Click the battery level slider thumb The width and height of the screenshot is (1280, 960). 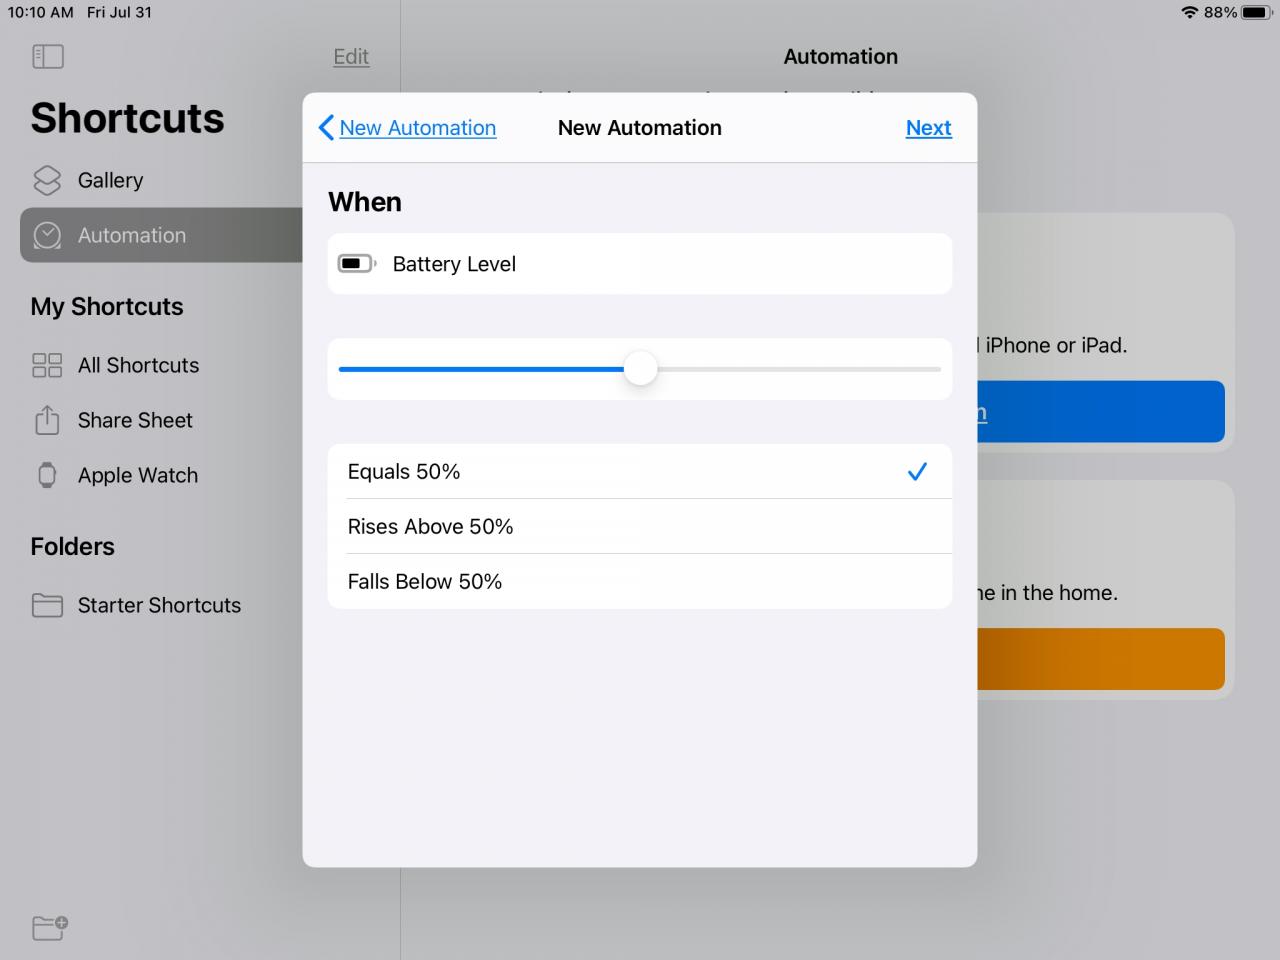(x=641, y=368)
